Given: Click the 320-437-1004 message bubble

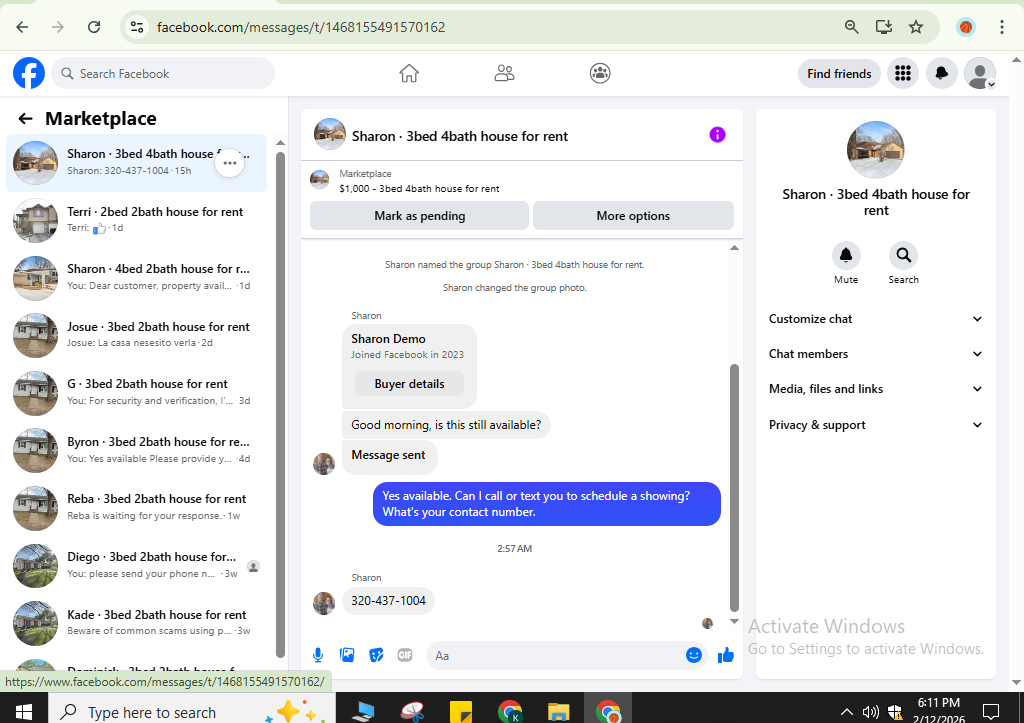Looking at the screenshot, I should click(x=389, y=601).
